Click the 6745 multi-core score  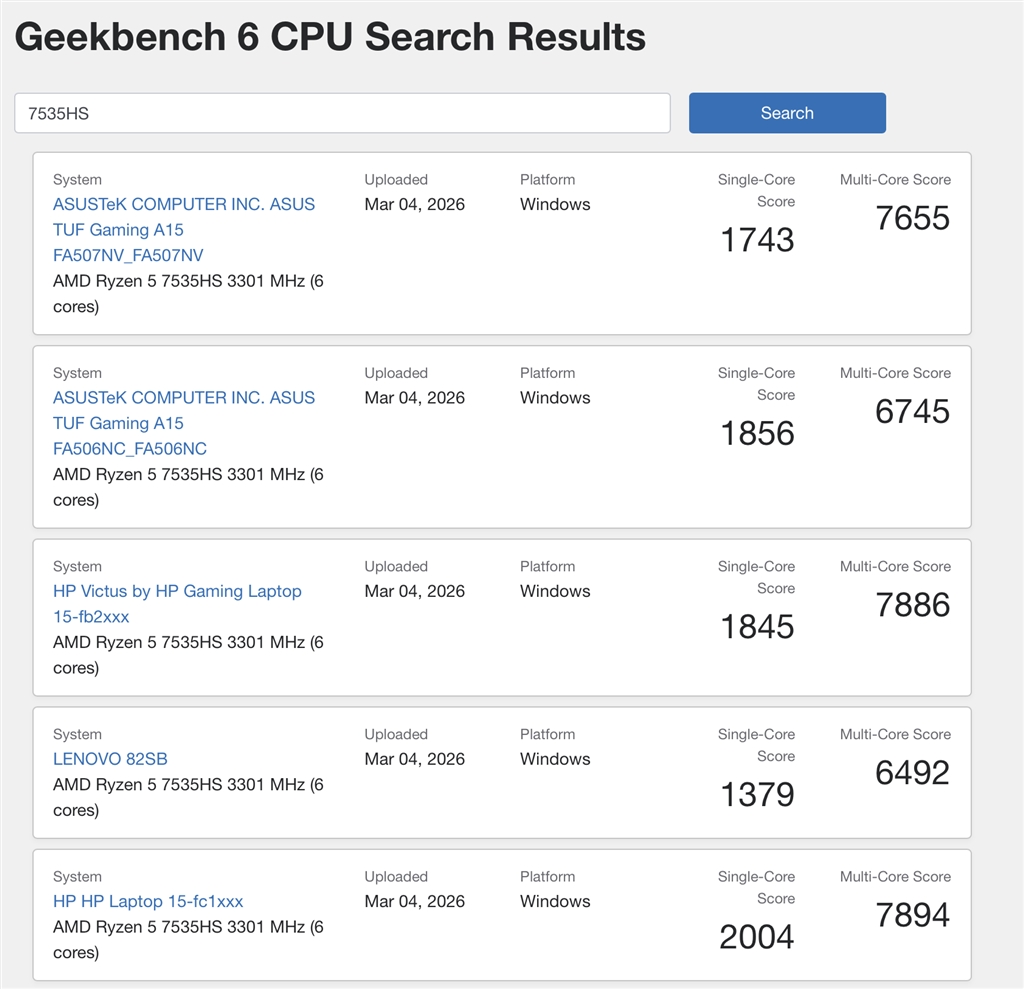click(912, 411)
